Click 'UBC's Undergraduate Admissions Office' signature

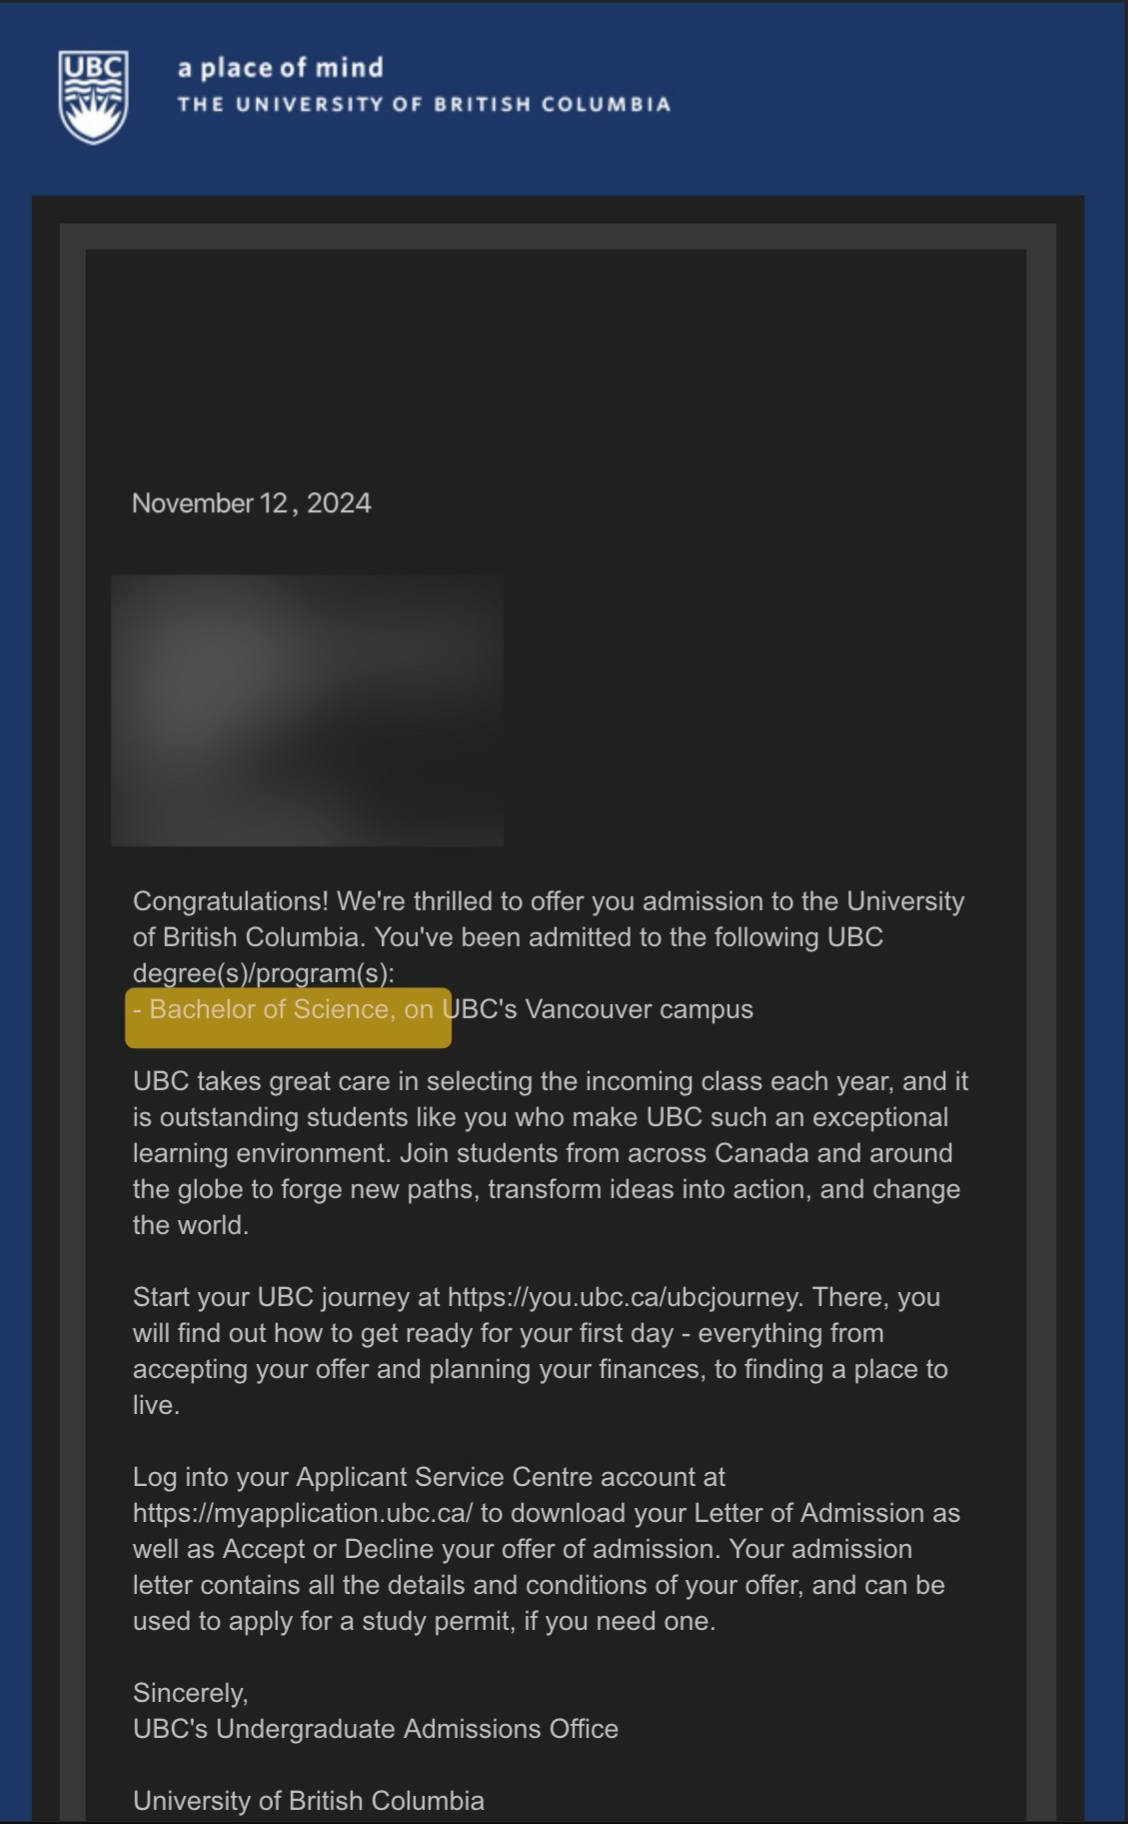coord(376,1729)
